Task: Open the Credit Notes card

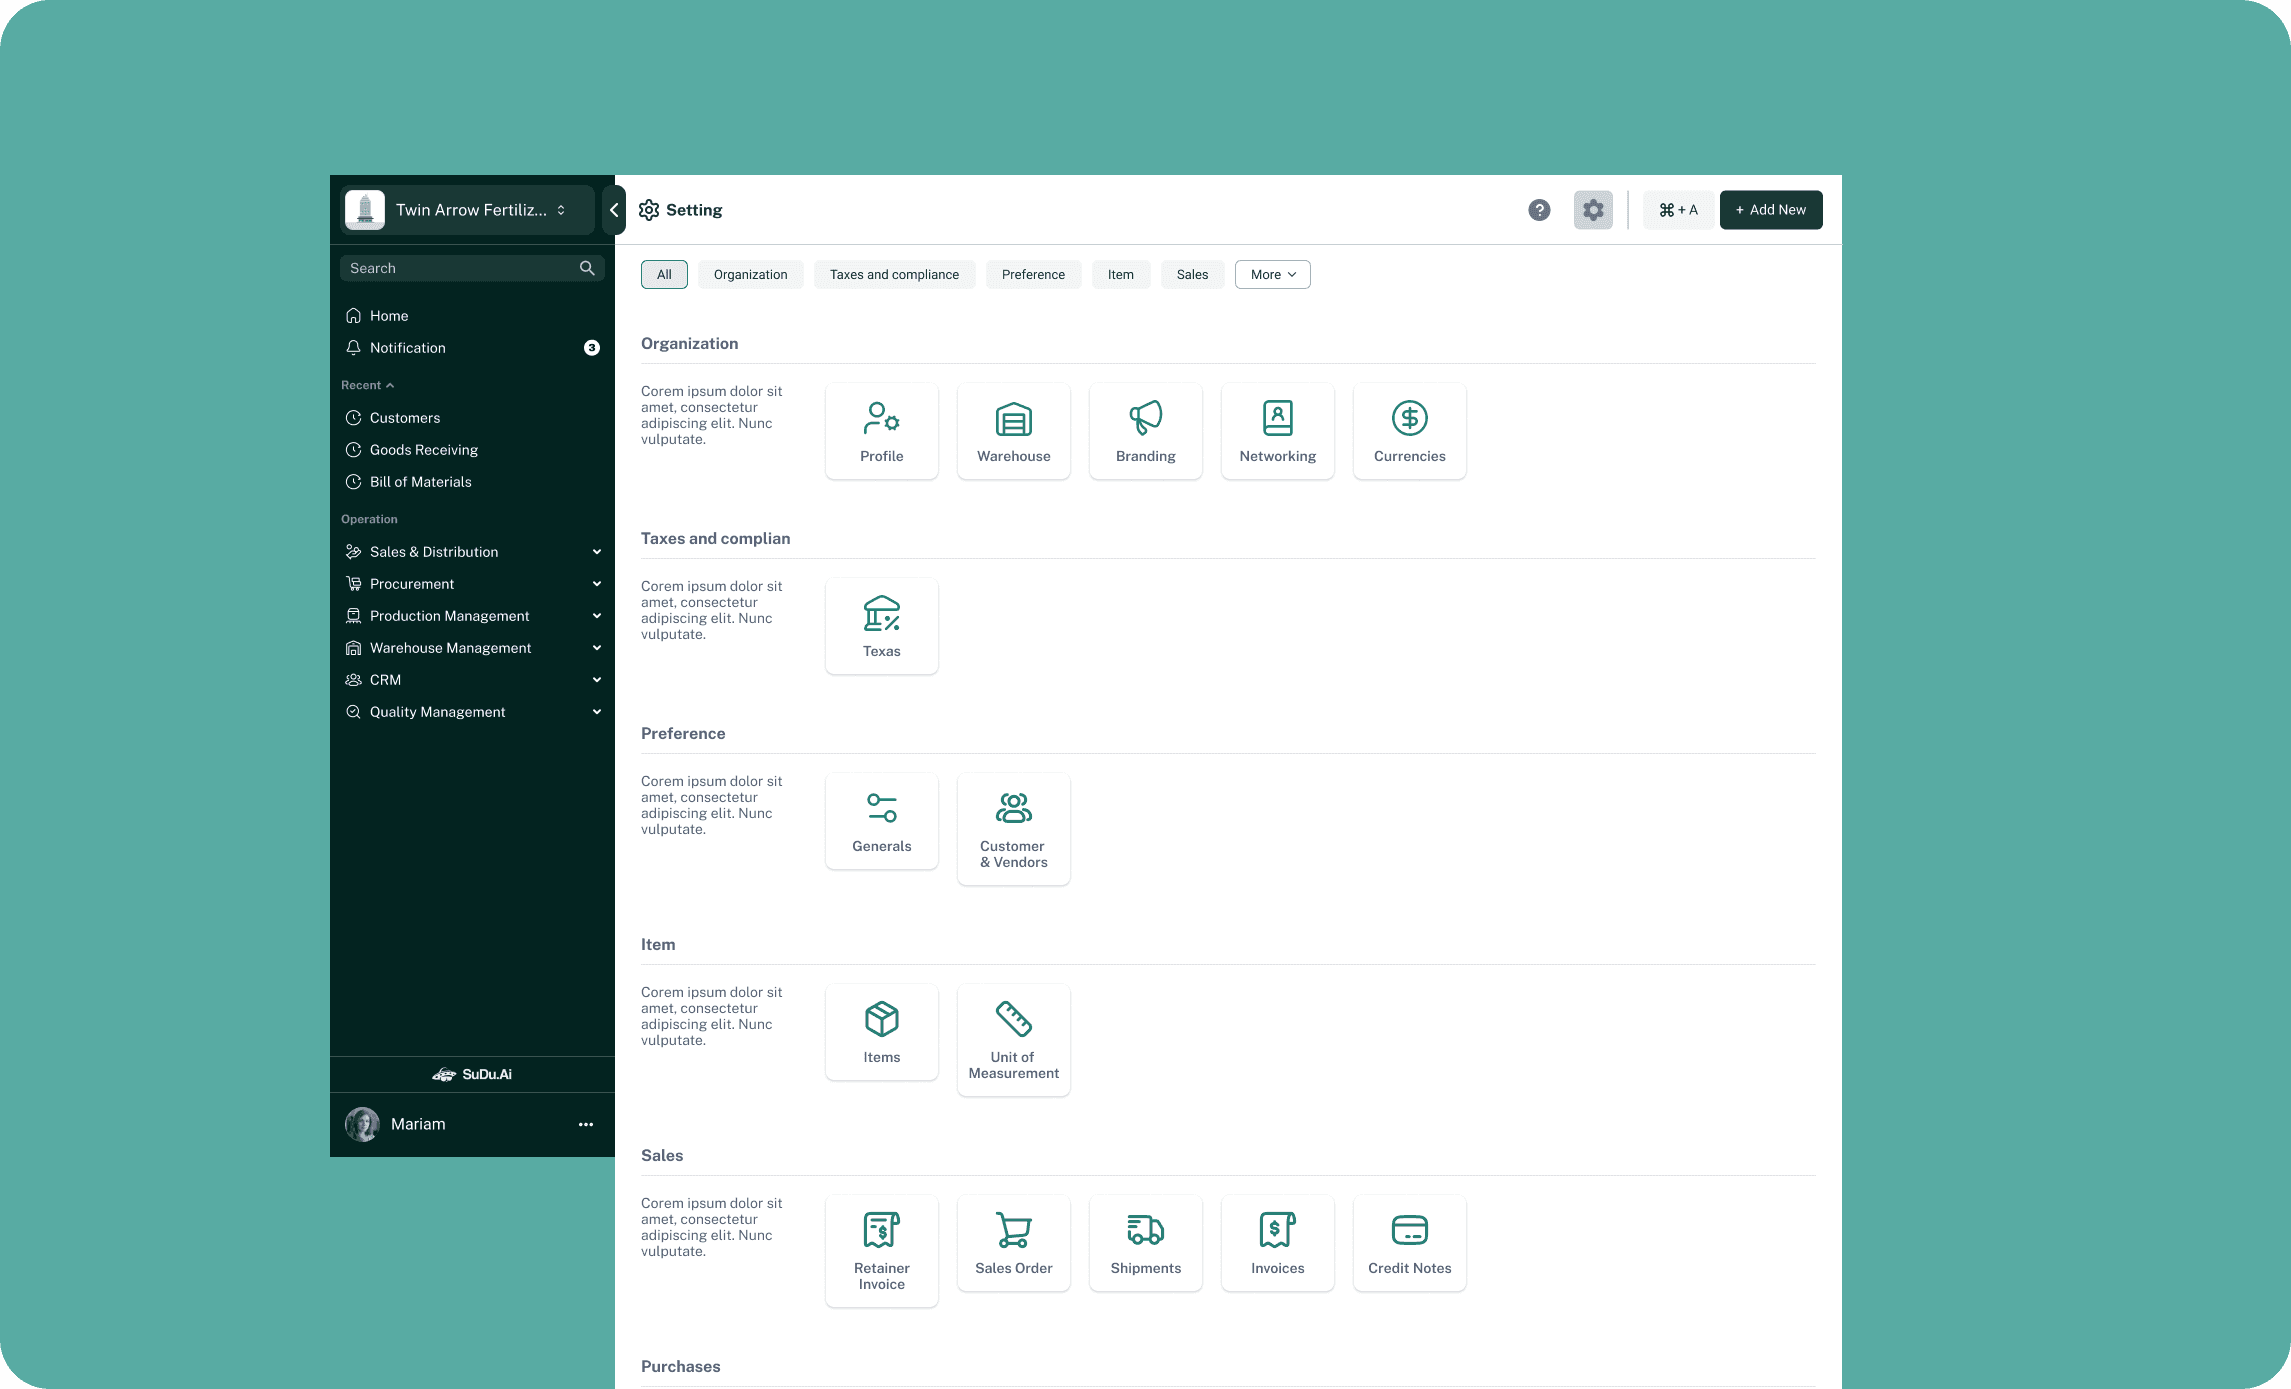Action: pos(1409,1243)
